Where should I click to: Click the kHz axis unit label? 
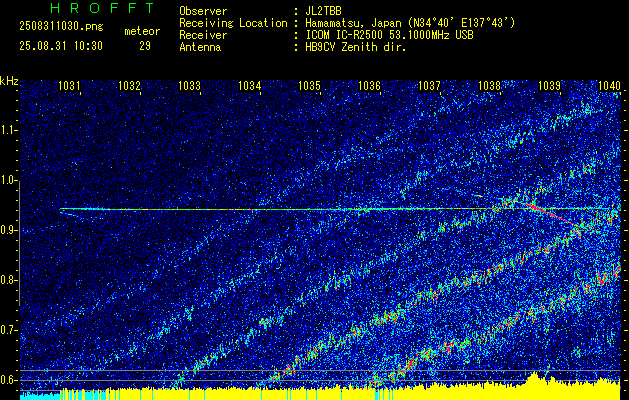(9, 81)
